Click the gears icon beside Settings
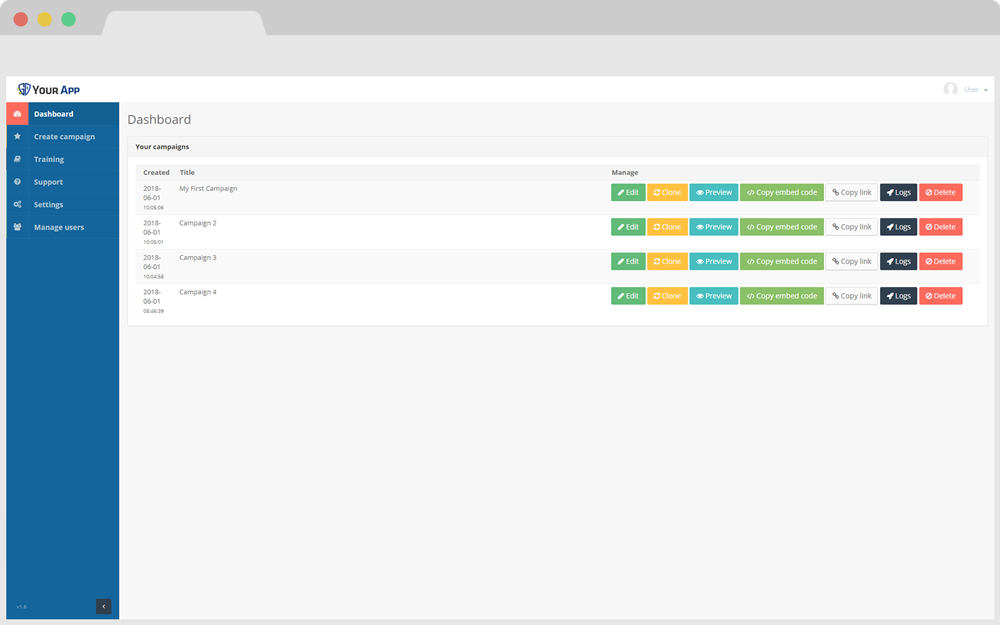Screen dimensions: 1000x625 click(x=17, y=205)
